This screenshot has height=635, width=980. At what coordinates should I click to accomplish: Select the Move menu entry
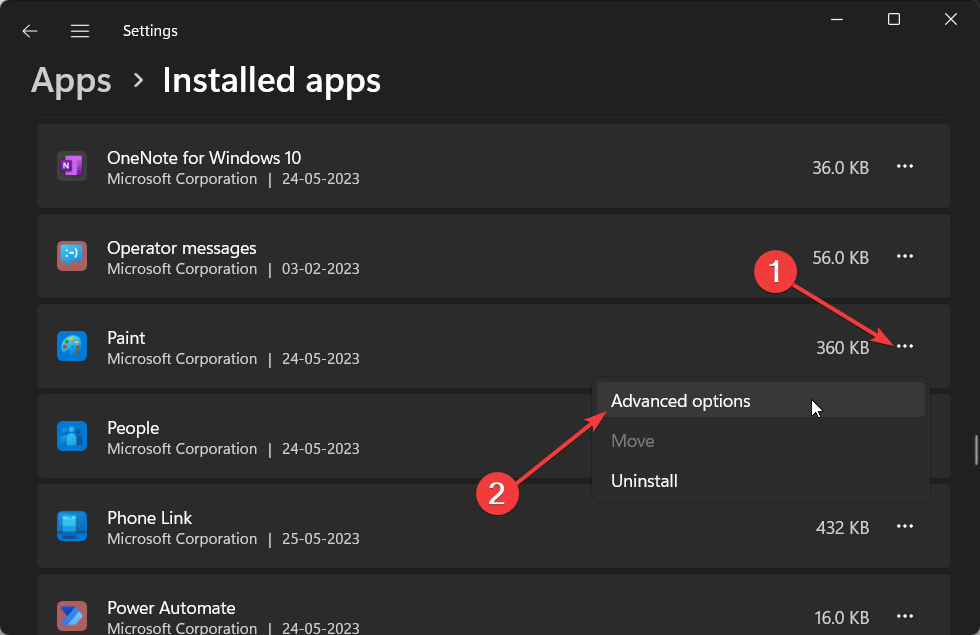761,441
